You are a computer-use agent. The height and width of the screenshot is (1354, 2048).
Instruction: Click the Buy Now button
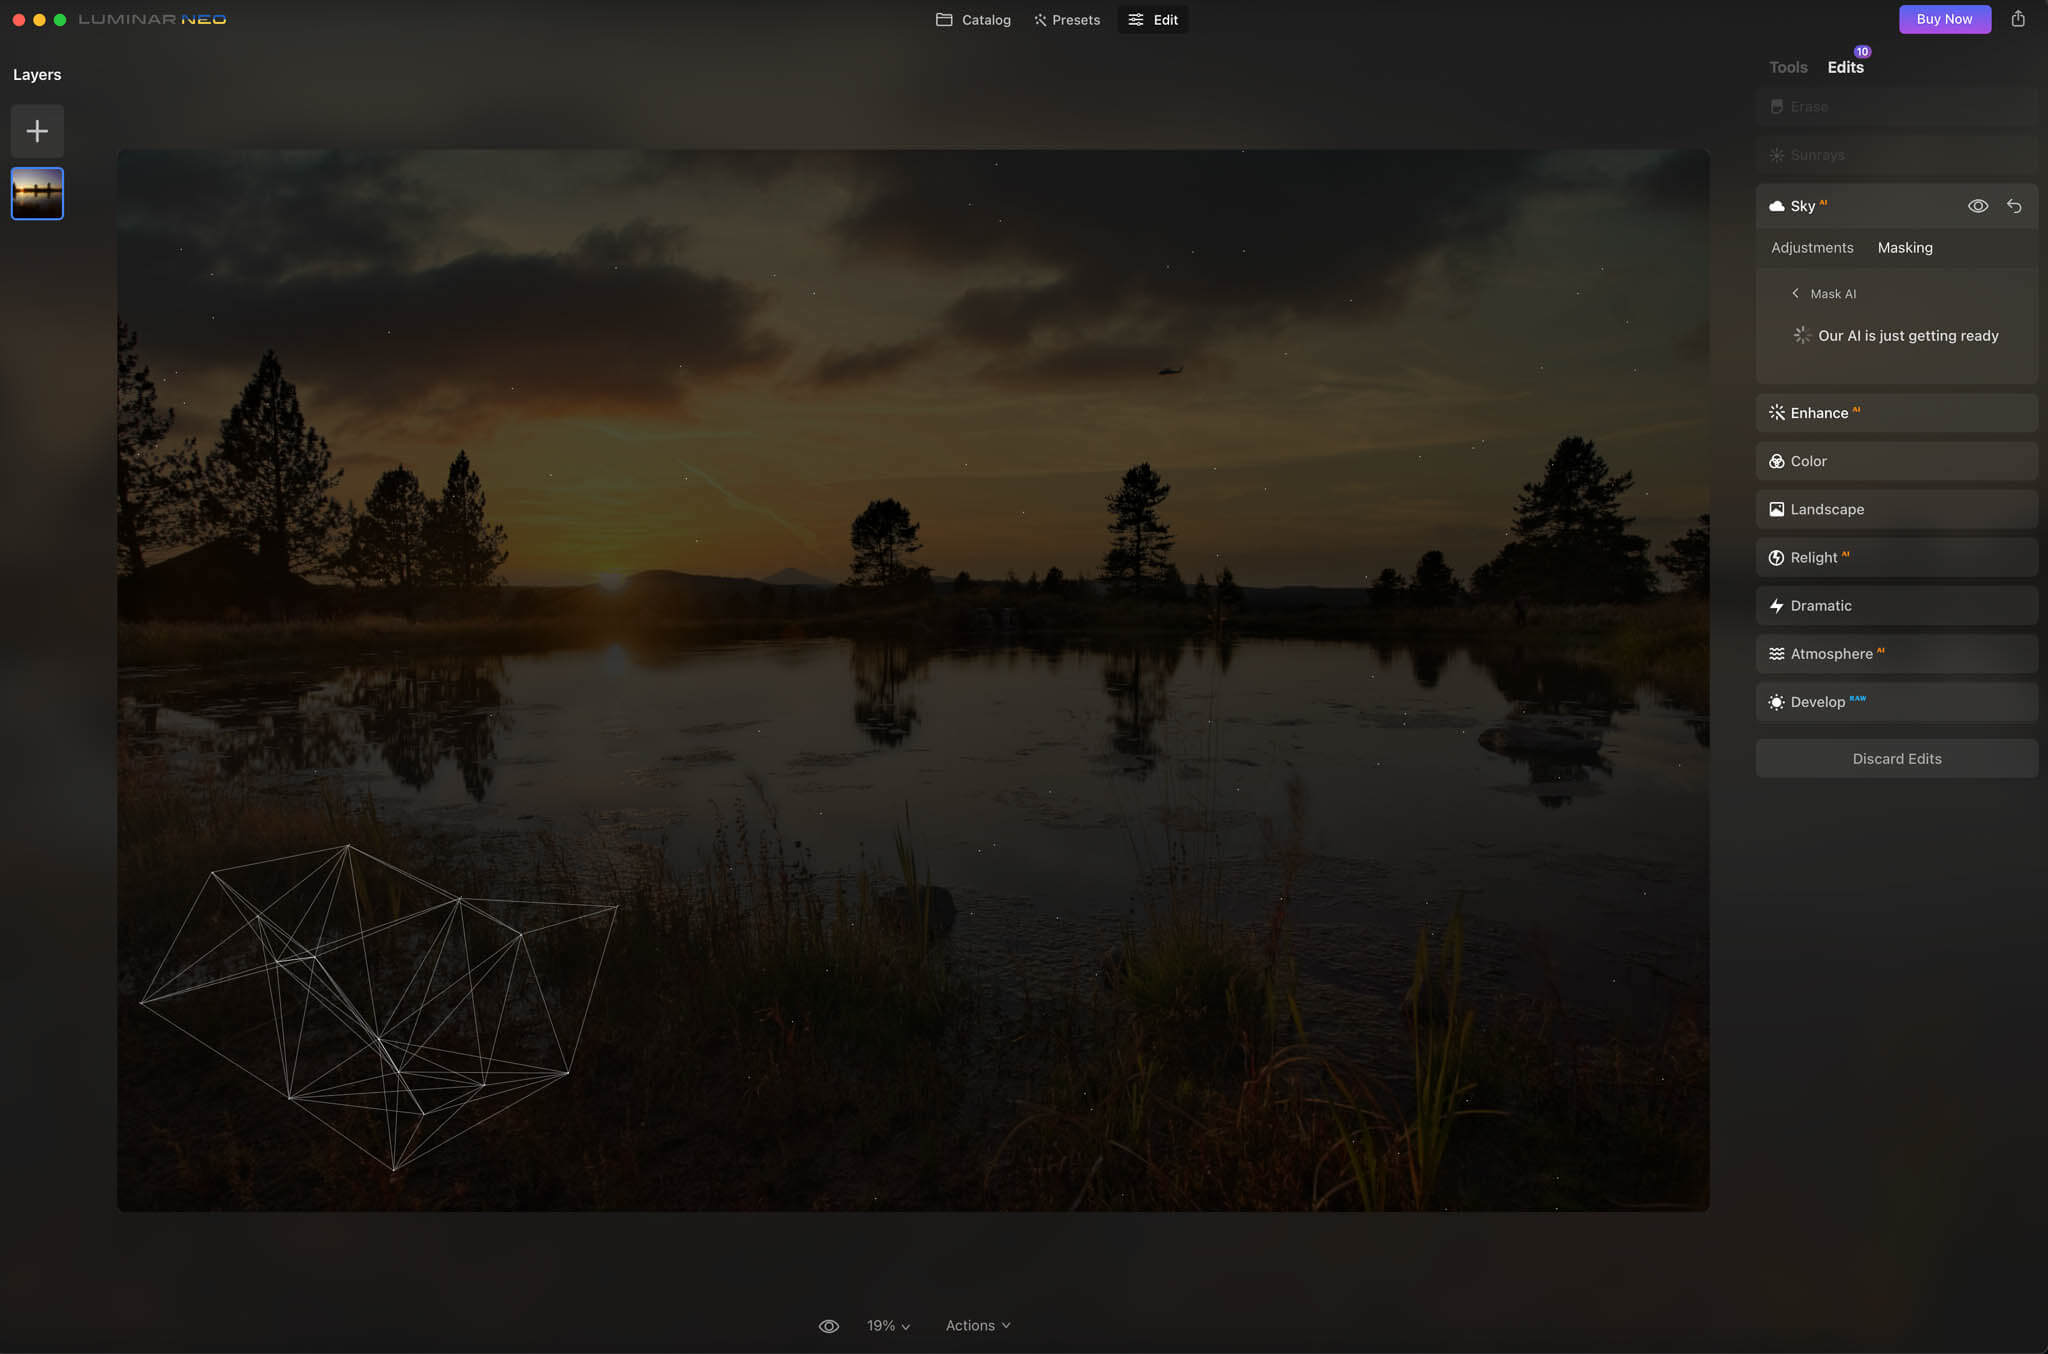[1944, 18]
